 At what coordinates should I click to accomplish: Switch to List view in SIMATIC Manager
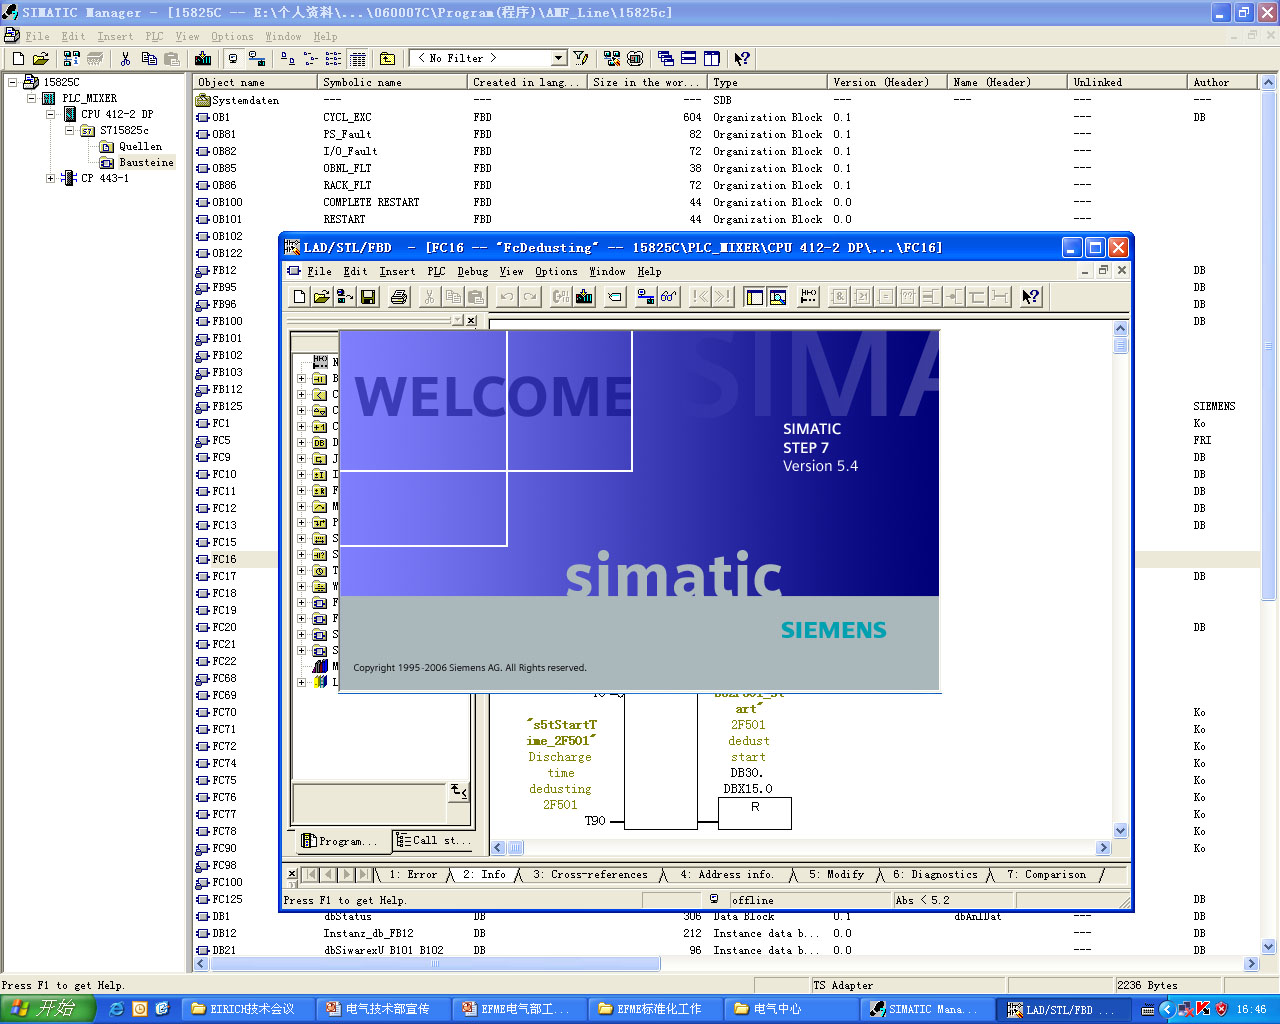[334, 59]
